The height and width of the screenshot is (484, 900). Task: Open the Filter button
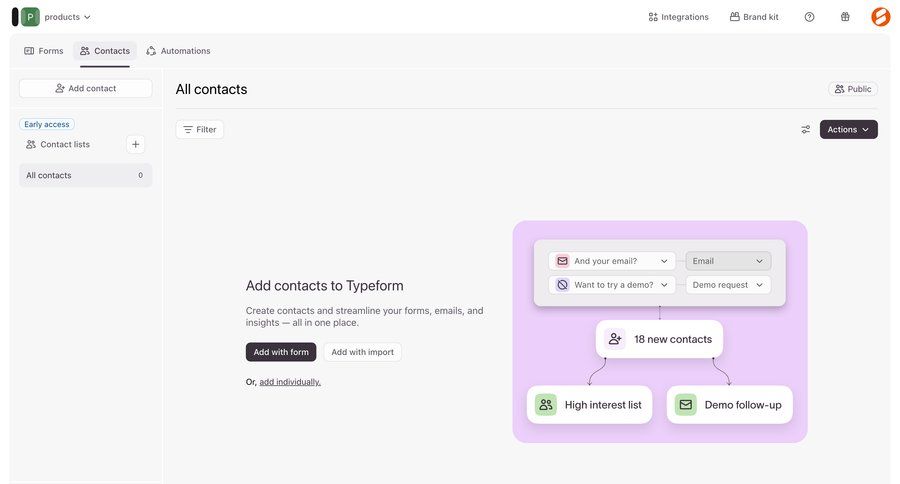[200, 129]
